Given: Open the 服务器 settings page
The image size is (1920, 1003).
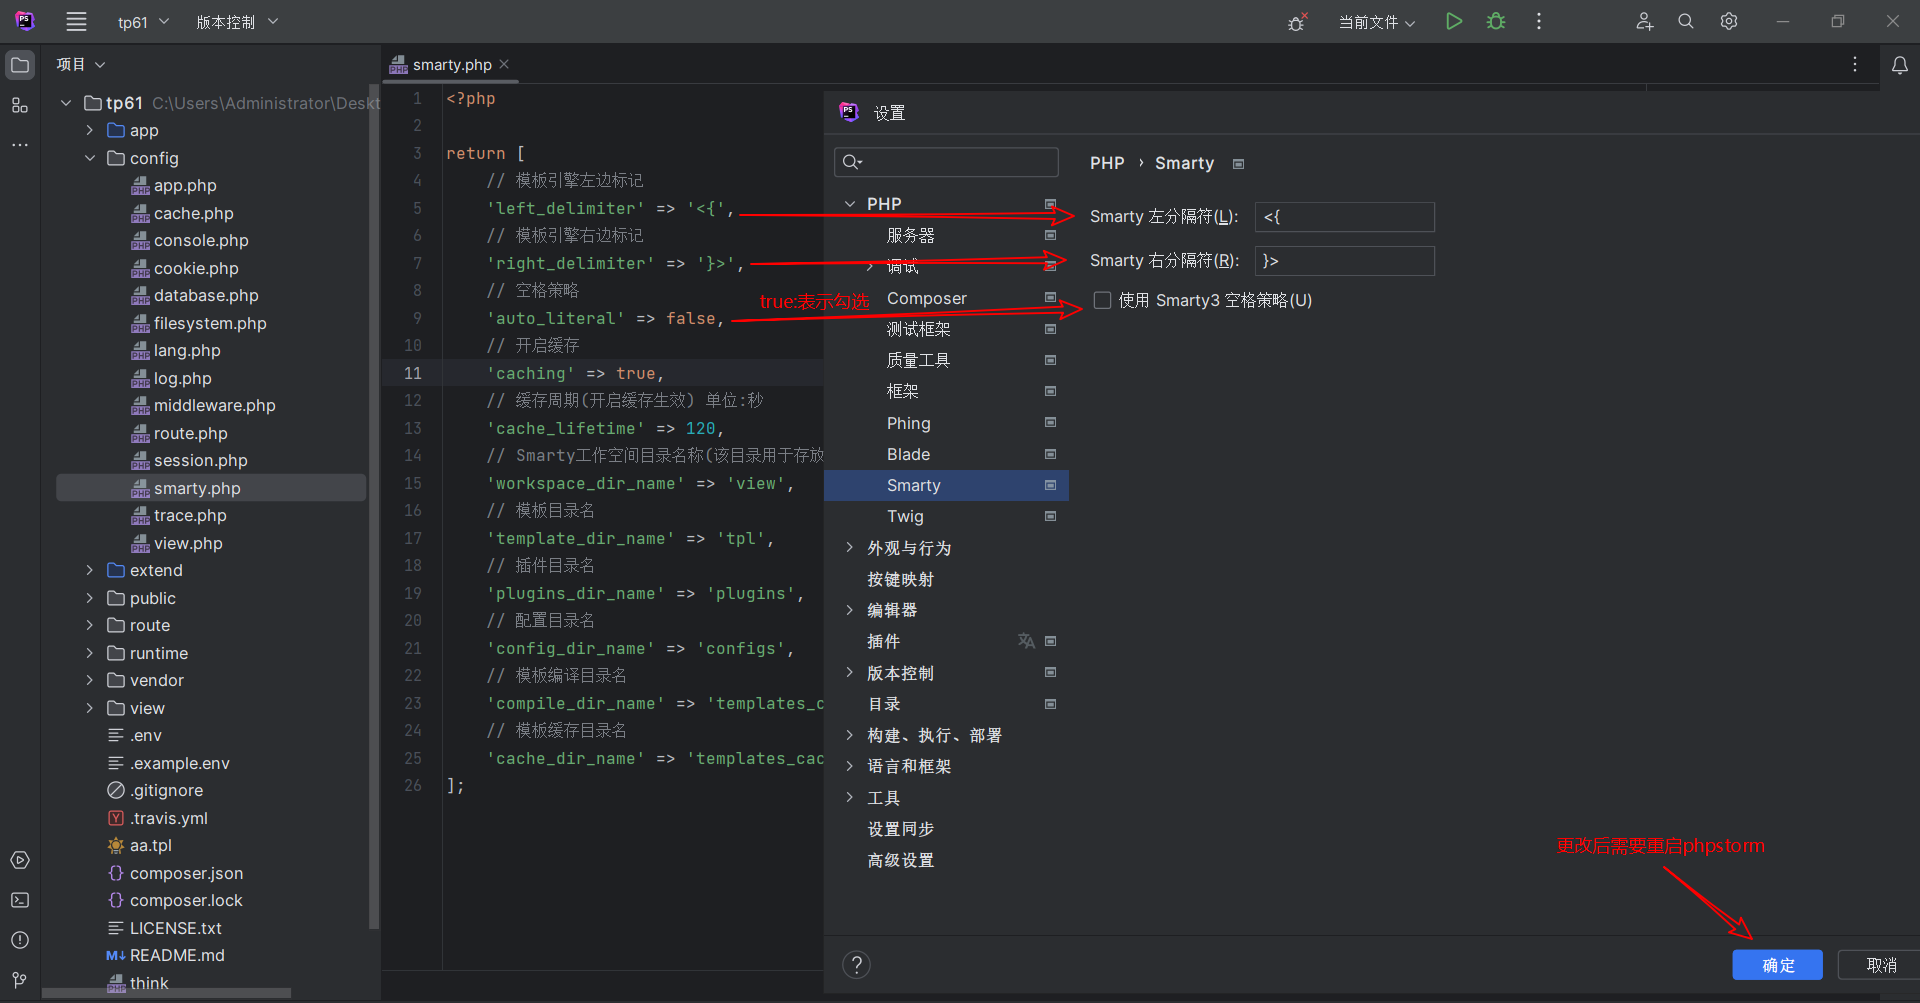Looking at the screenshot, I should (946, 235).
